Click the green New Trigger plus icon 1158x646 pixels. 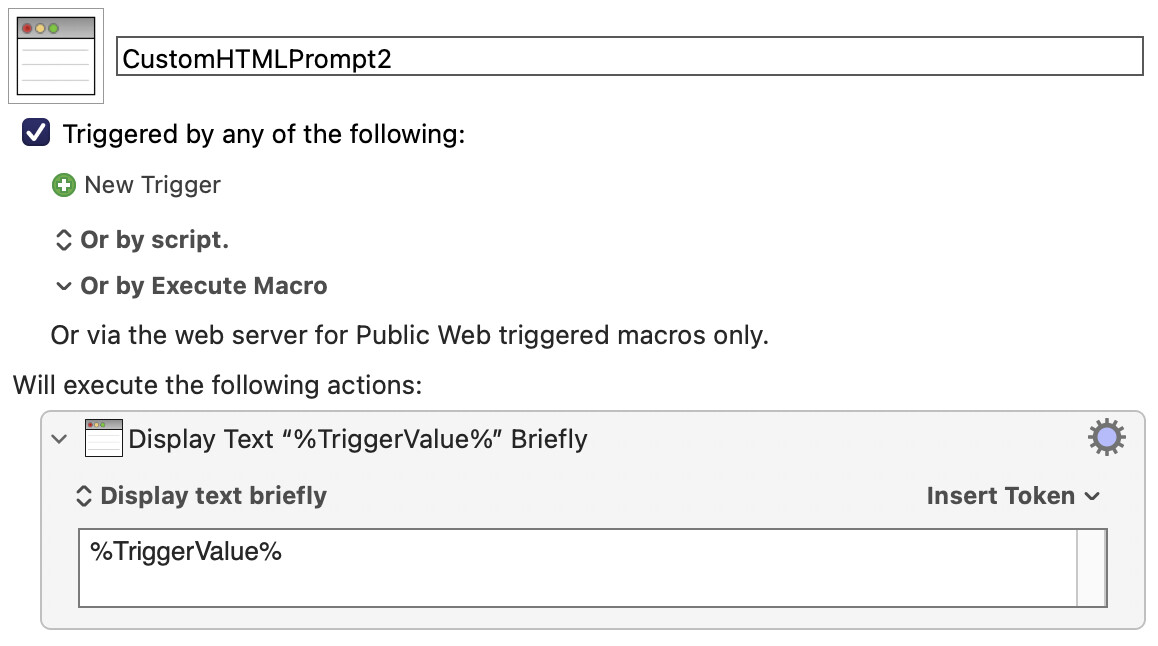tap(64, 185)
